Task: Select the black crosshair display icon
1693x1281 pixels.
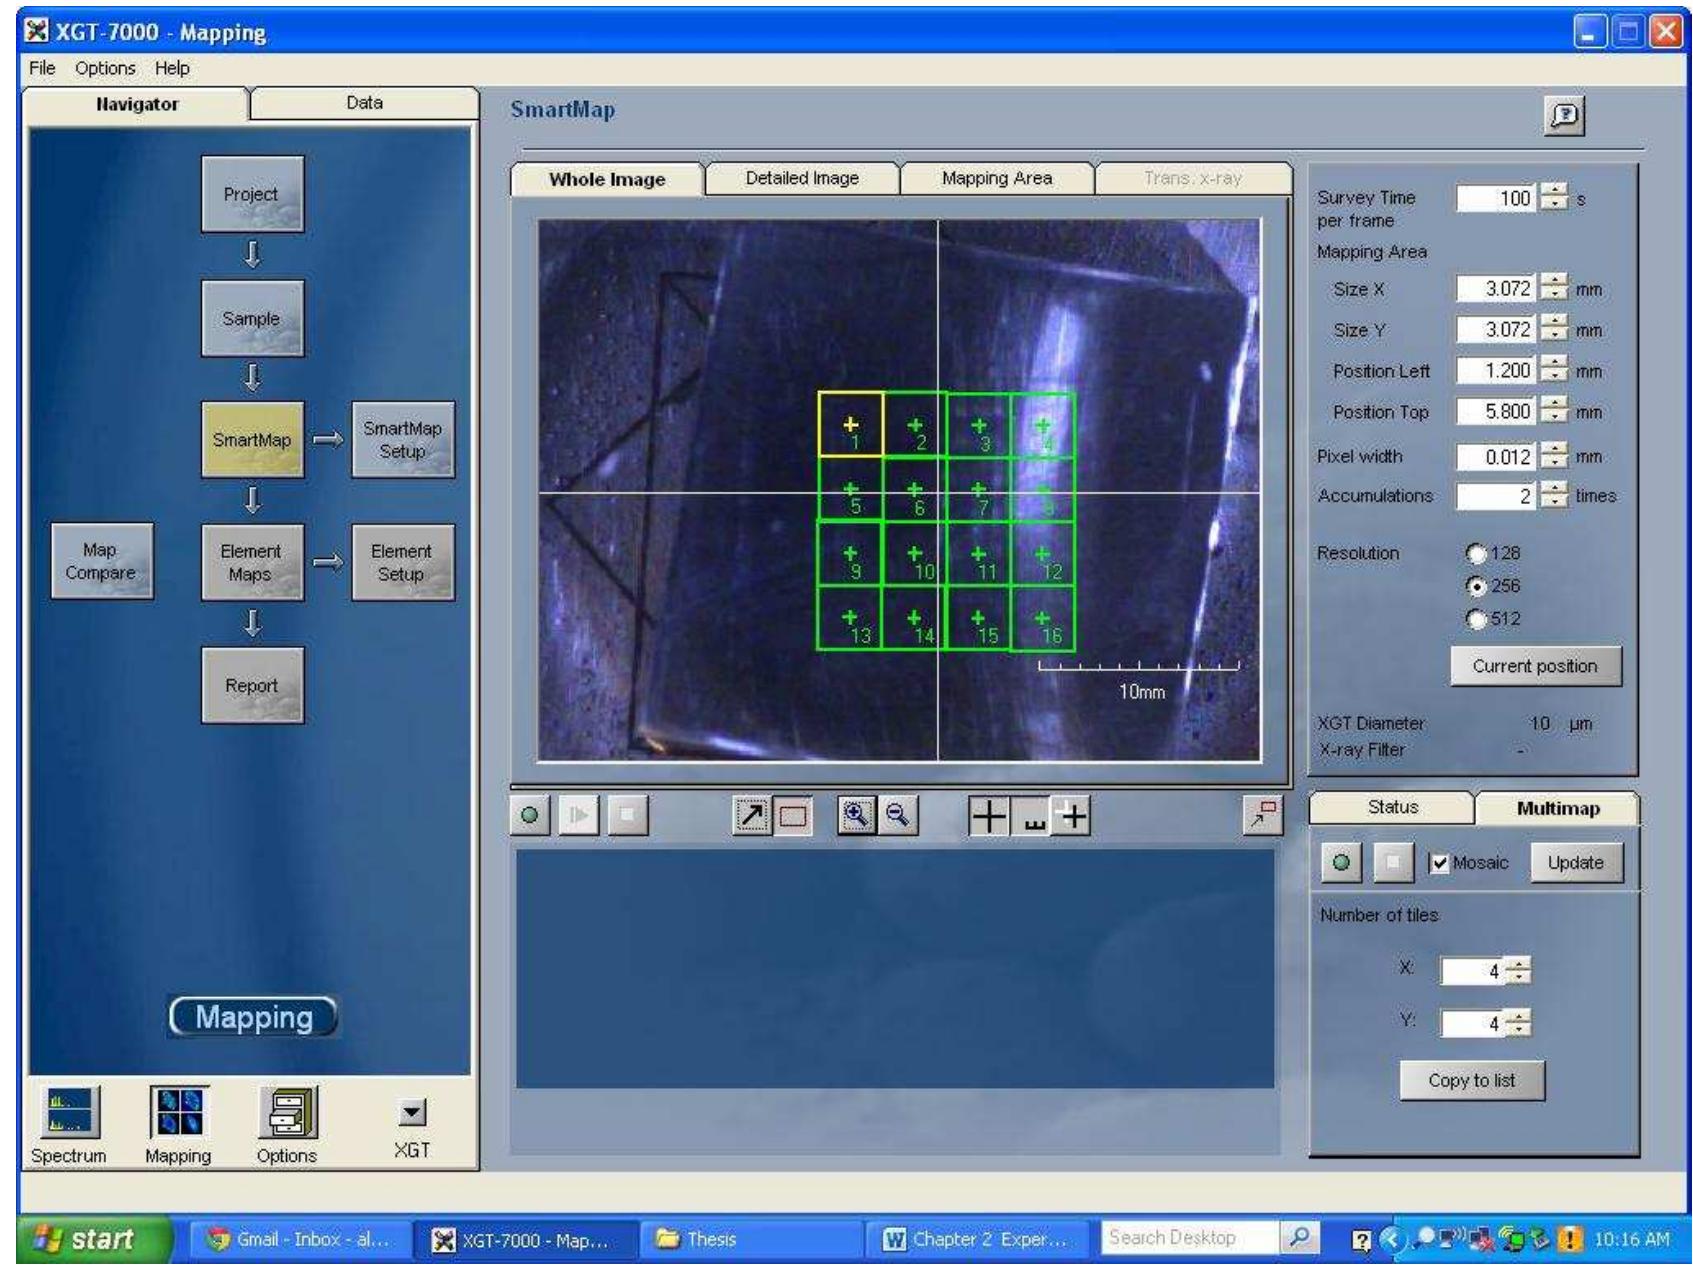Action: click(x=989, y=817)
